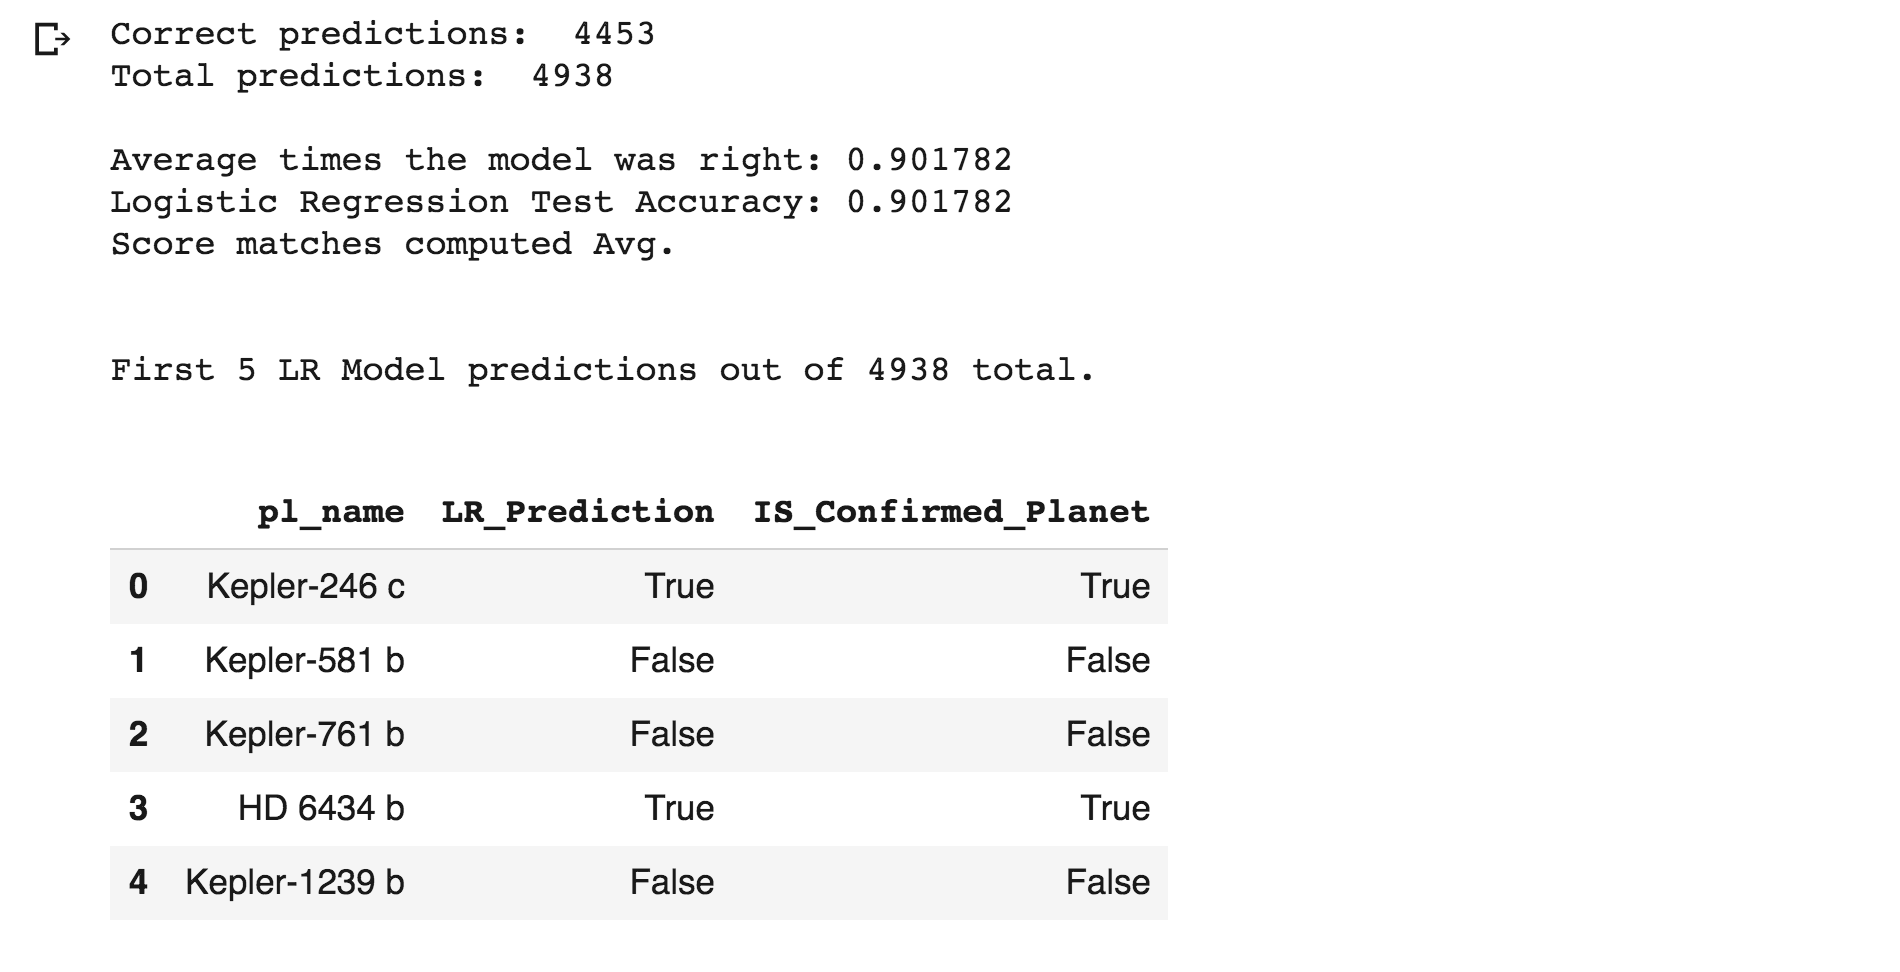Click the Correct predictions 4453 output line
This screenshot has height=972, width=1900.
click(x=382, y=34)
